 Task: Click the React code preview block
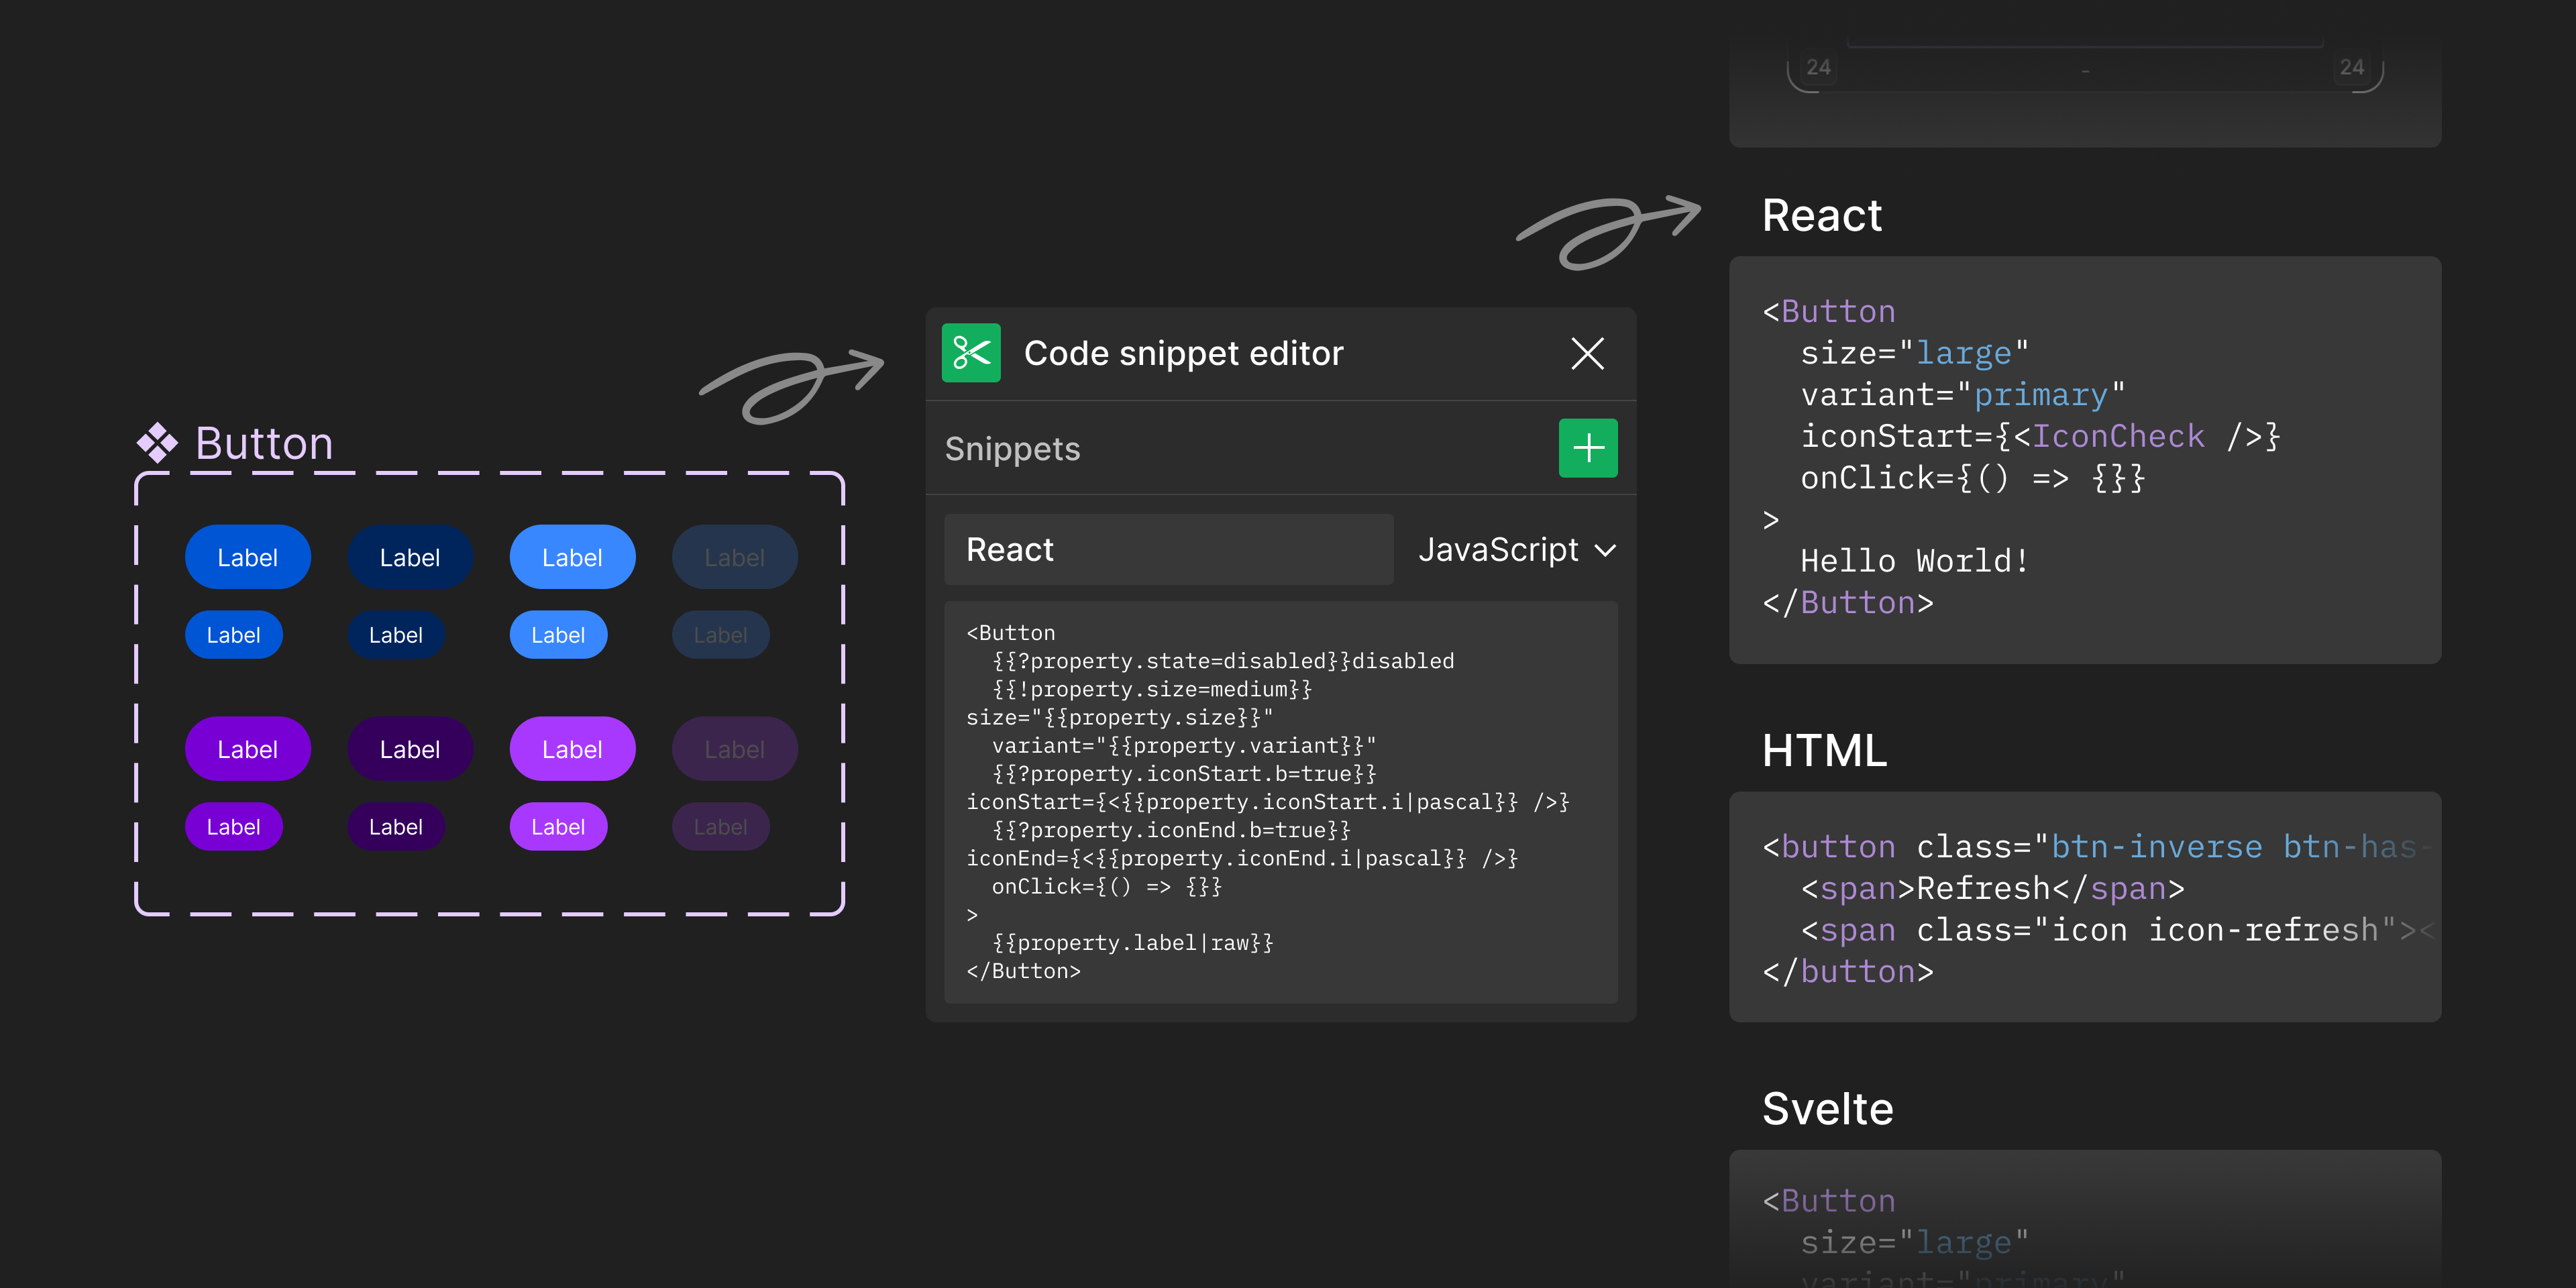2084,460
